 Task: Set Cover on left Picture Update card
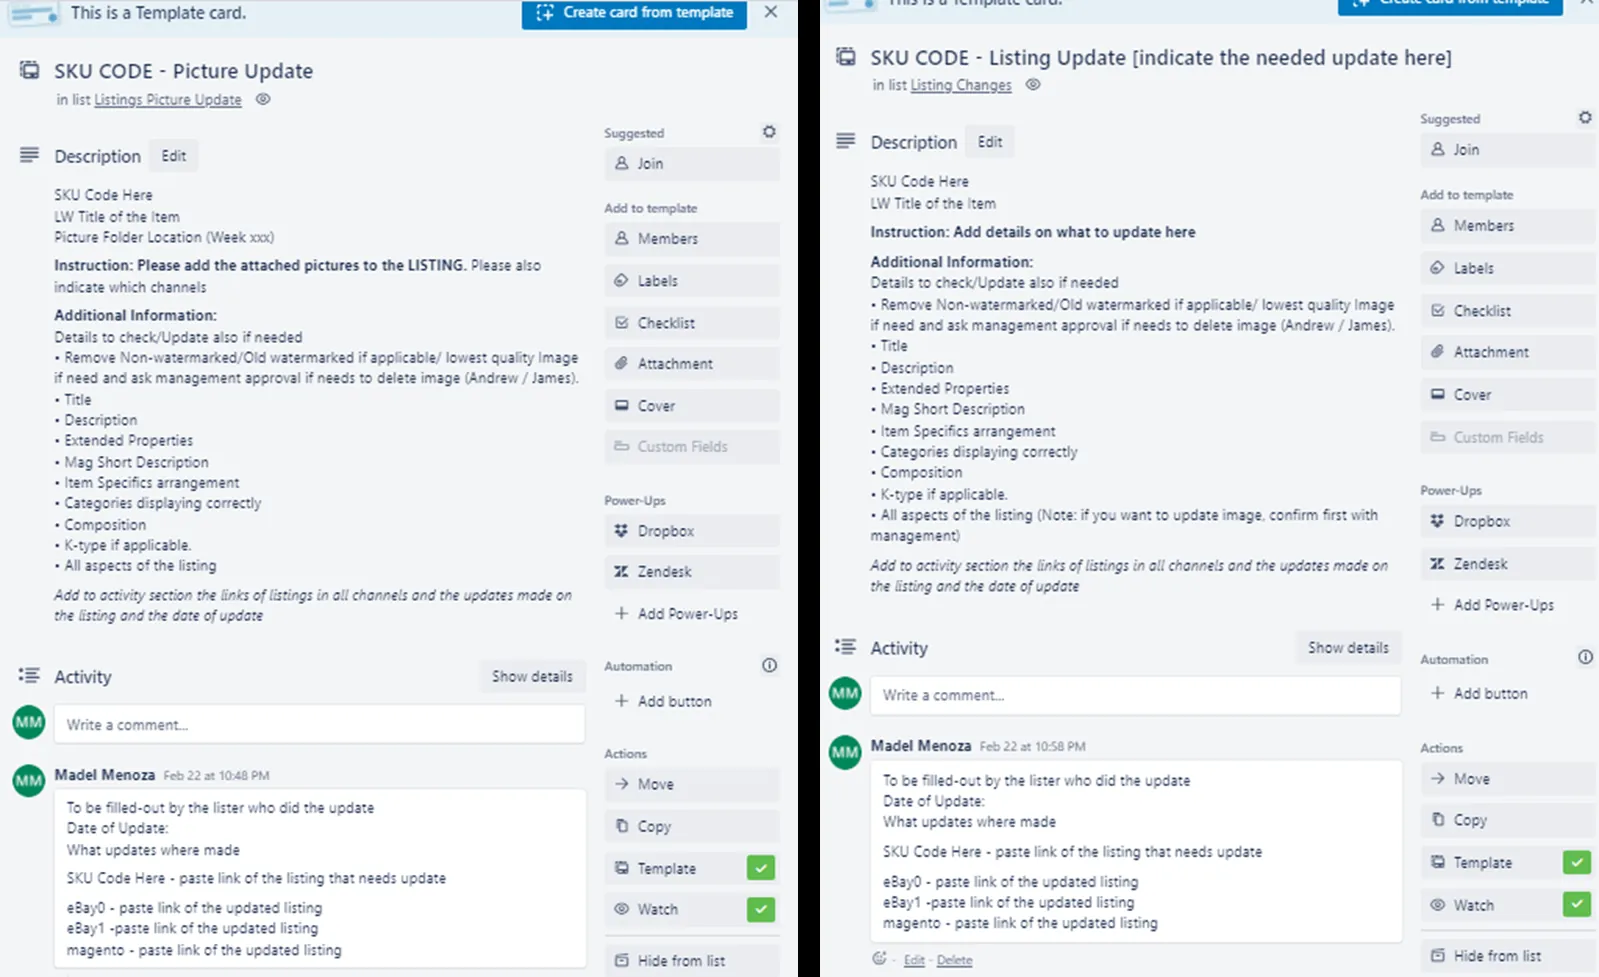(x=692, y=406)
